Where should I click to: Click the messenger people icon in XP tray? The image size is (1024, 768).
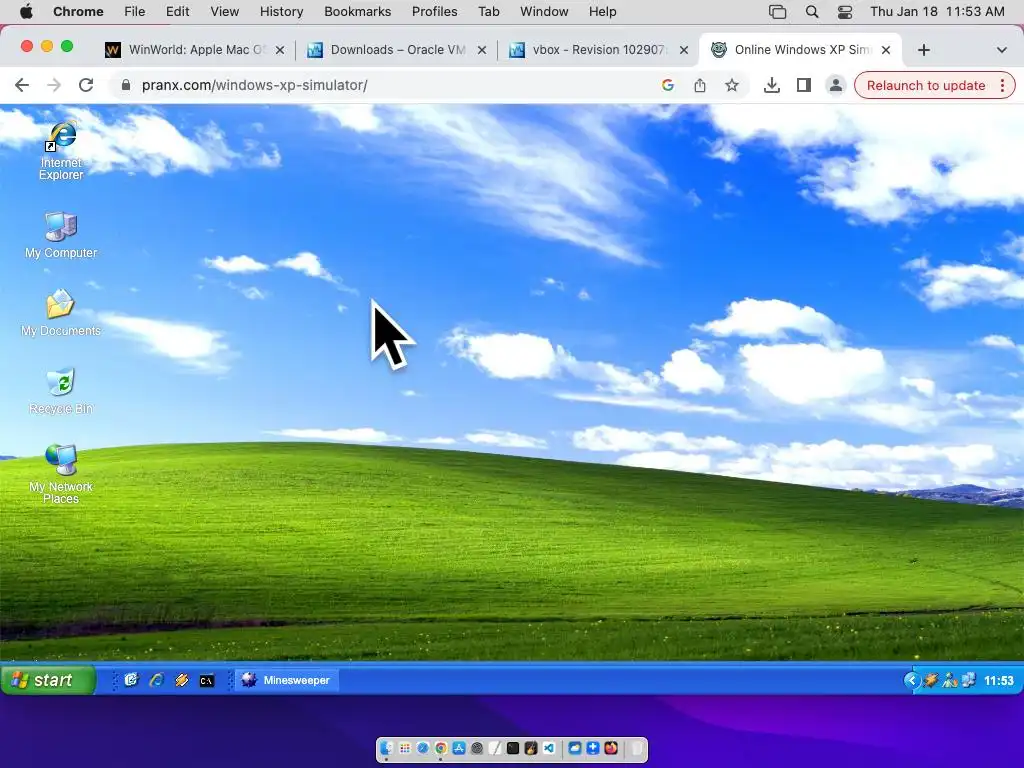coord(950,680)
